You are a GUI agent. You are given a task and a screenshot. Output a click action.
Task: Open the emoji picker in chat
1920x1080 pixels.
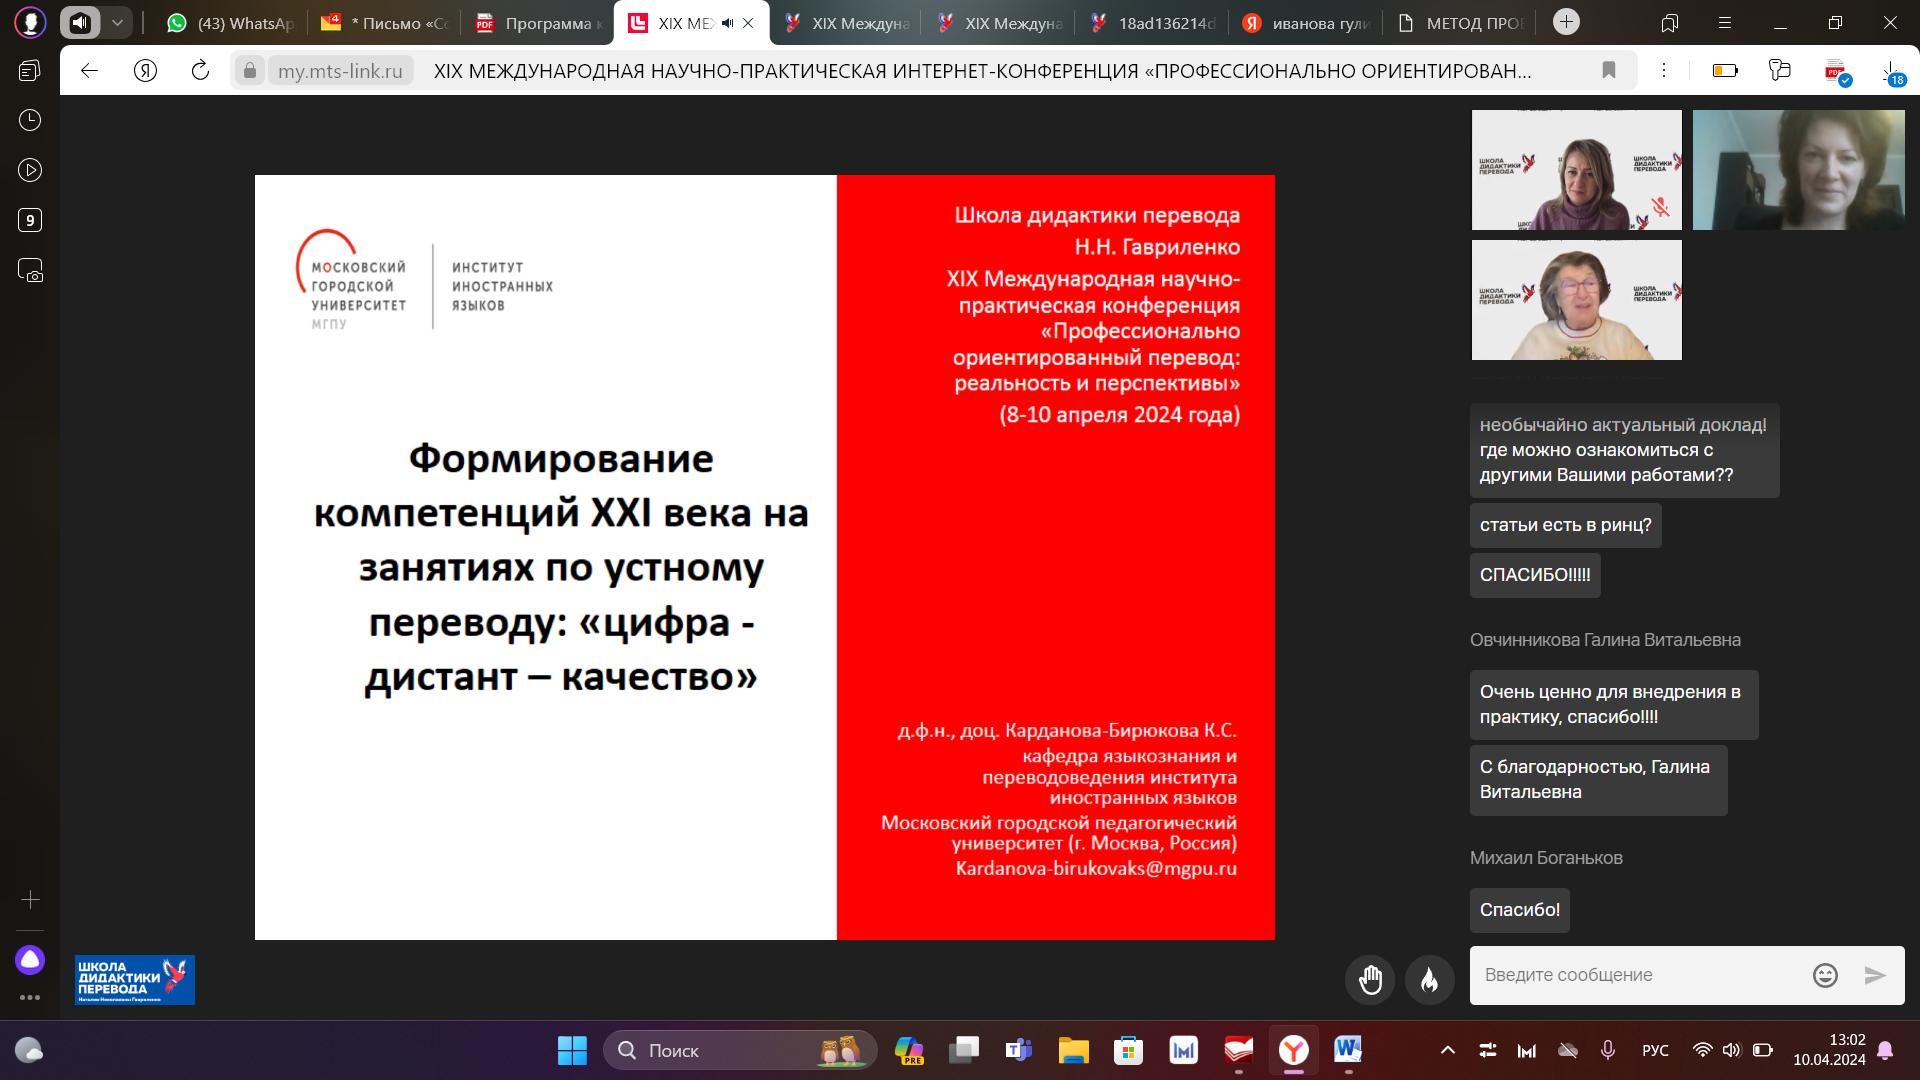[x=1825, y=975]
